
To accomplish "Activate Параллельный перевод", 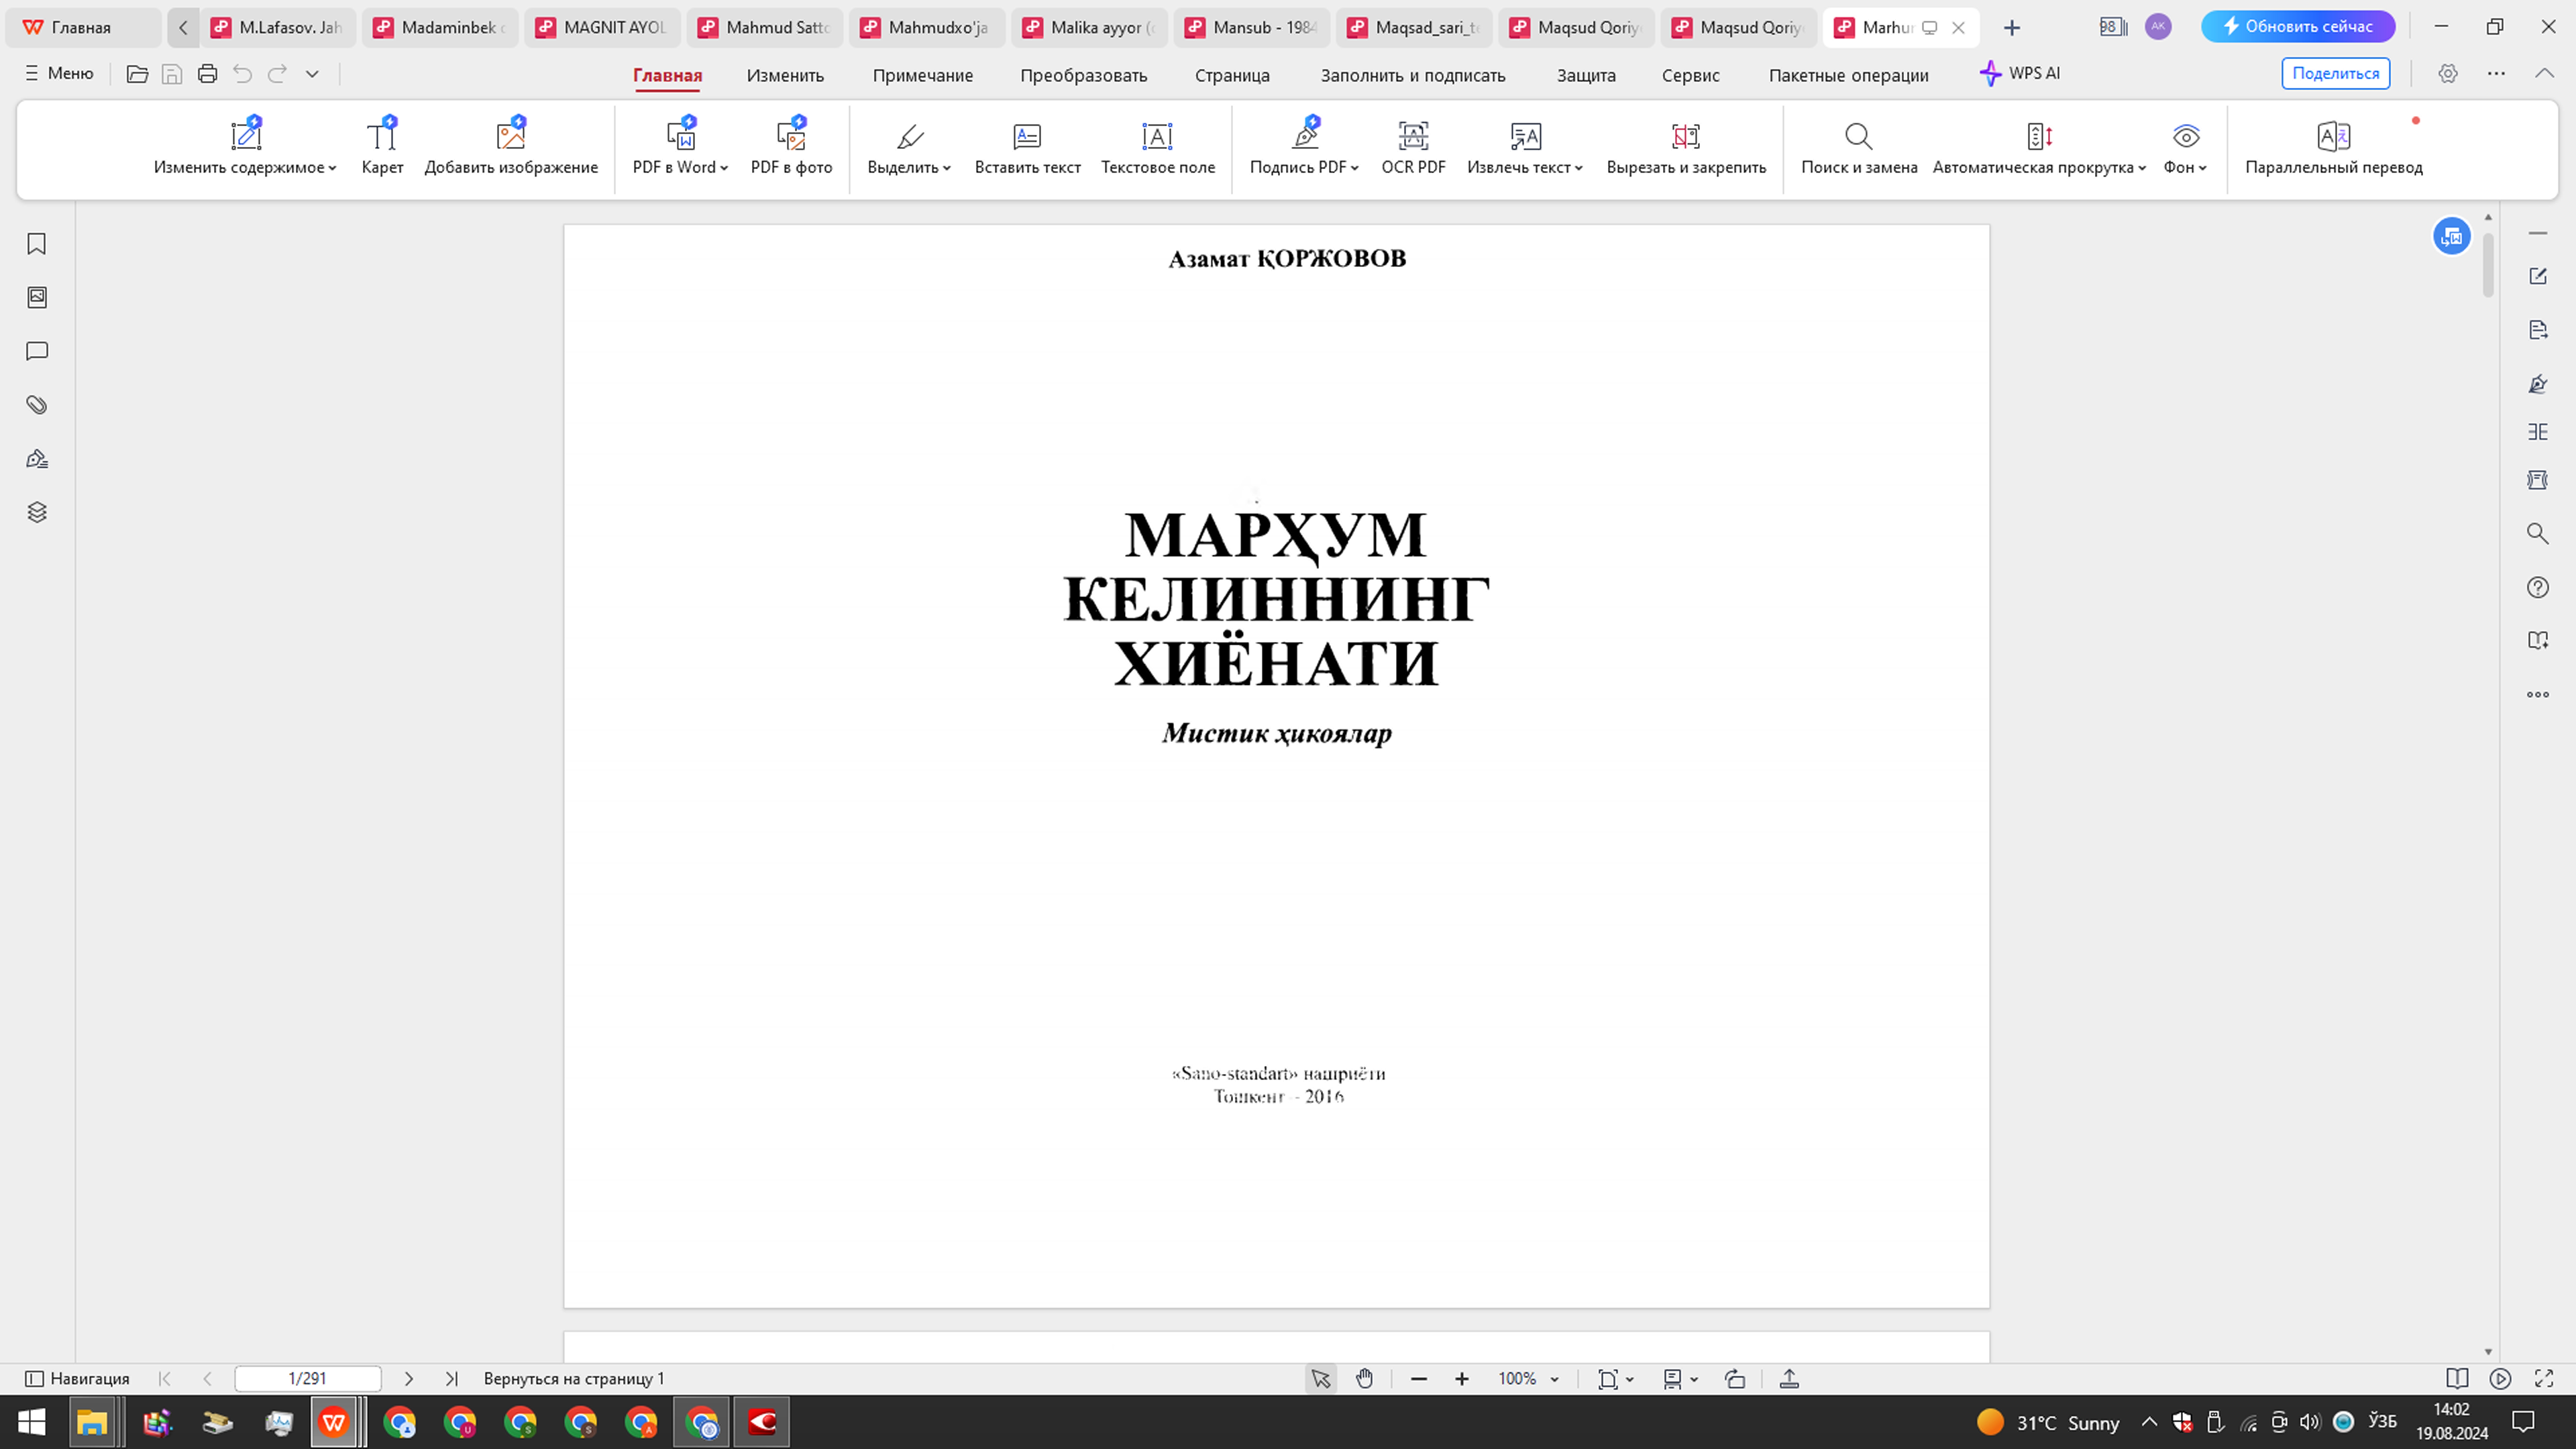I will pos(2334,147).
